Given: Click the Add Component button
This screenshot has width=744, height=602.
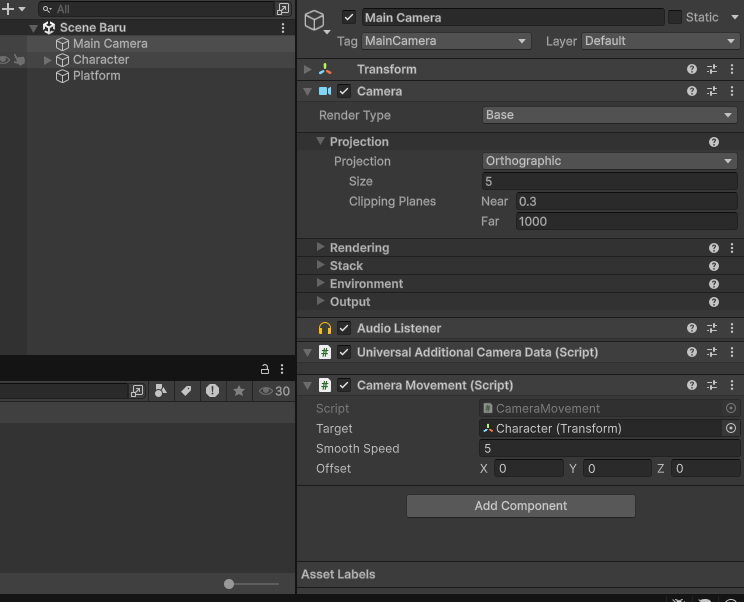Looking at the screenshot, I should coord(521,506).
